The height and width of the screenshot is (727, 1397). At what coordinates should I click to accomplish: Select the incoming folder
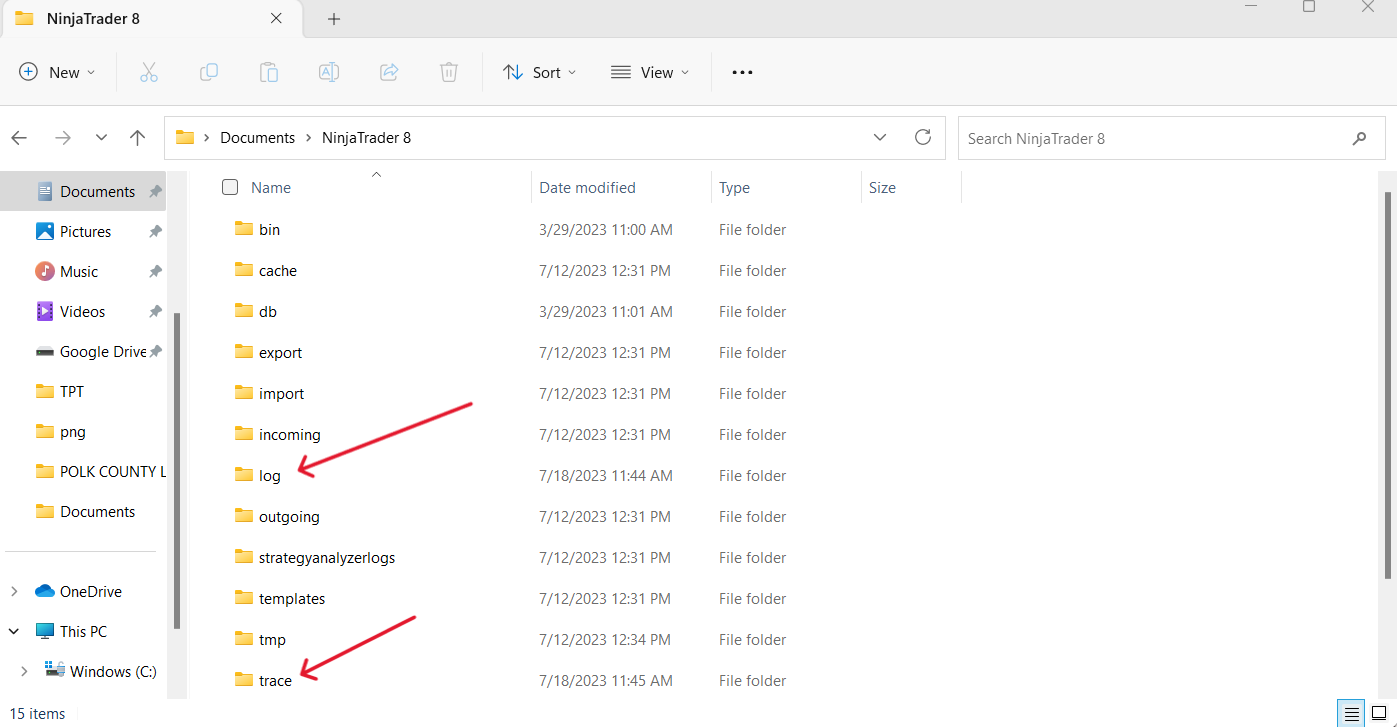[x=289, y=434]
